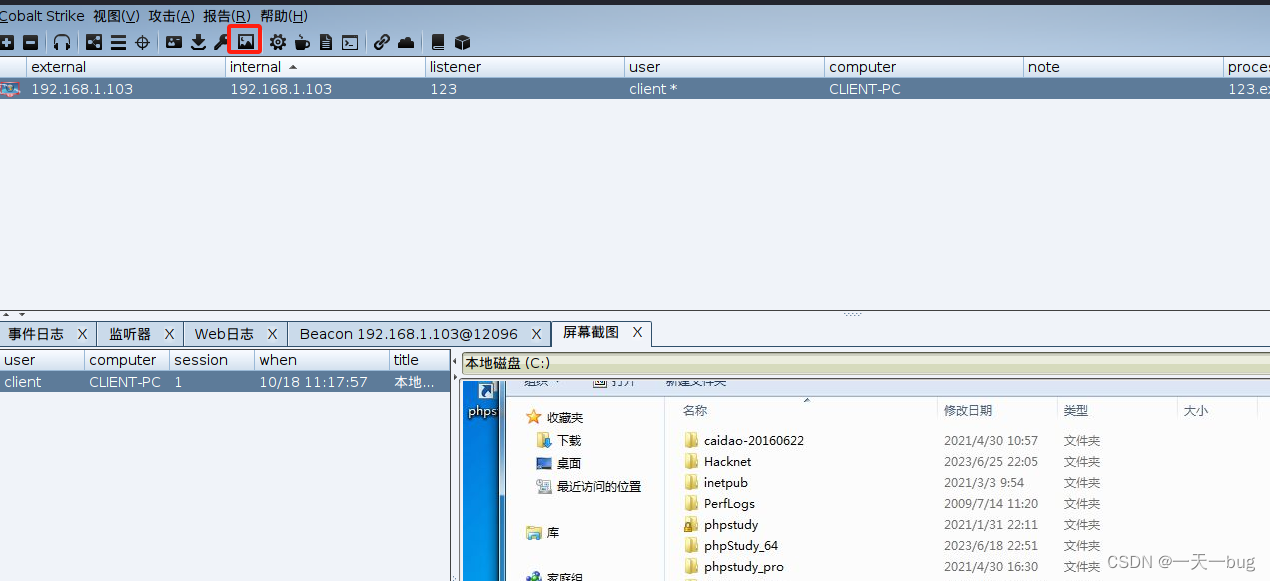Screen dimensions: 1270x581
Task: Switch to pivot graph view icon
Action: pos(94,42)
